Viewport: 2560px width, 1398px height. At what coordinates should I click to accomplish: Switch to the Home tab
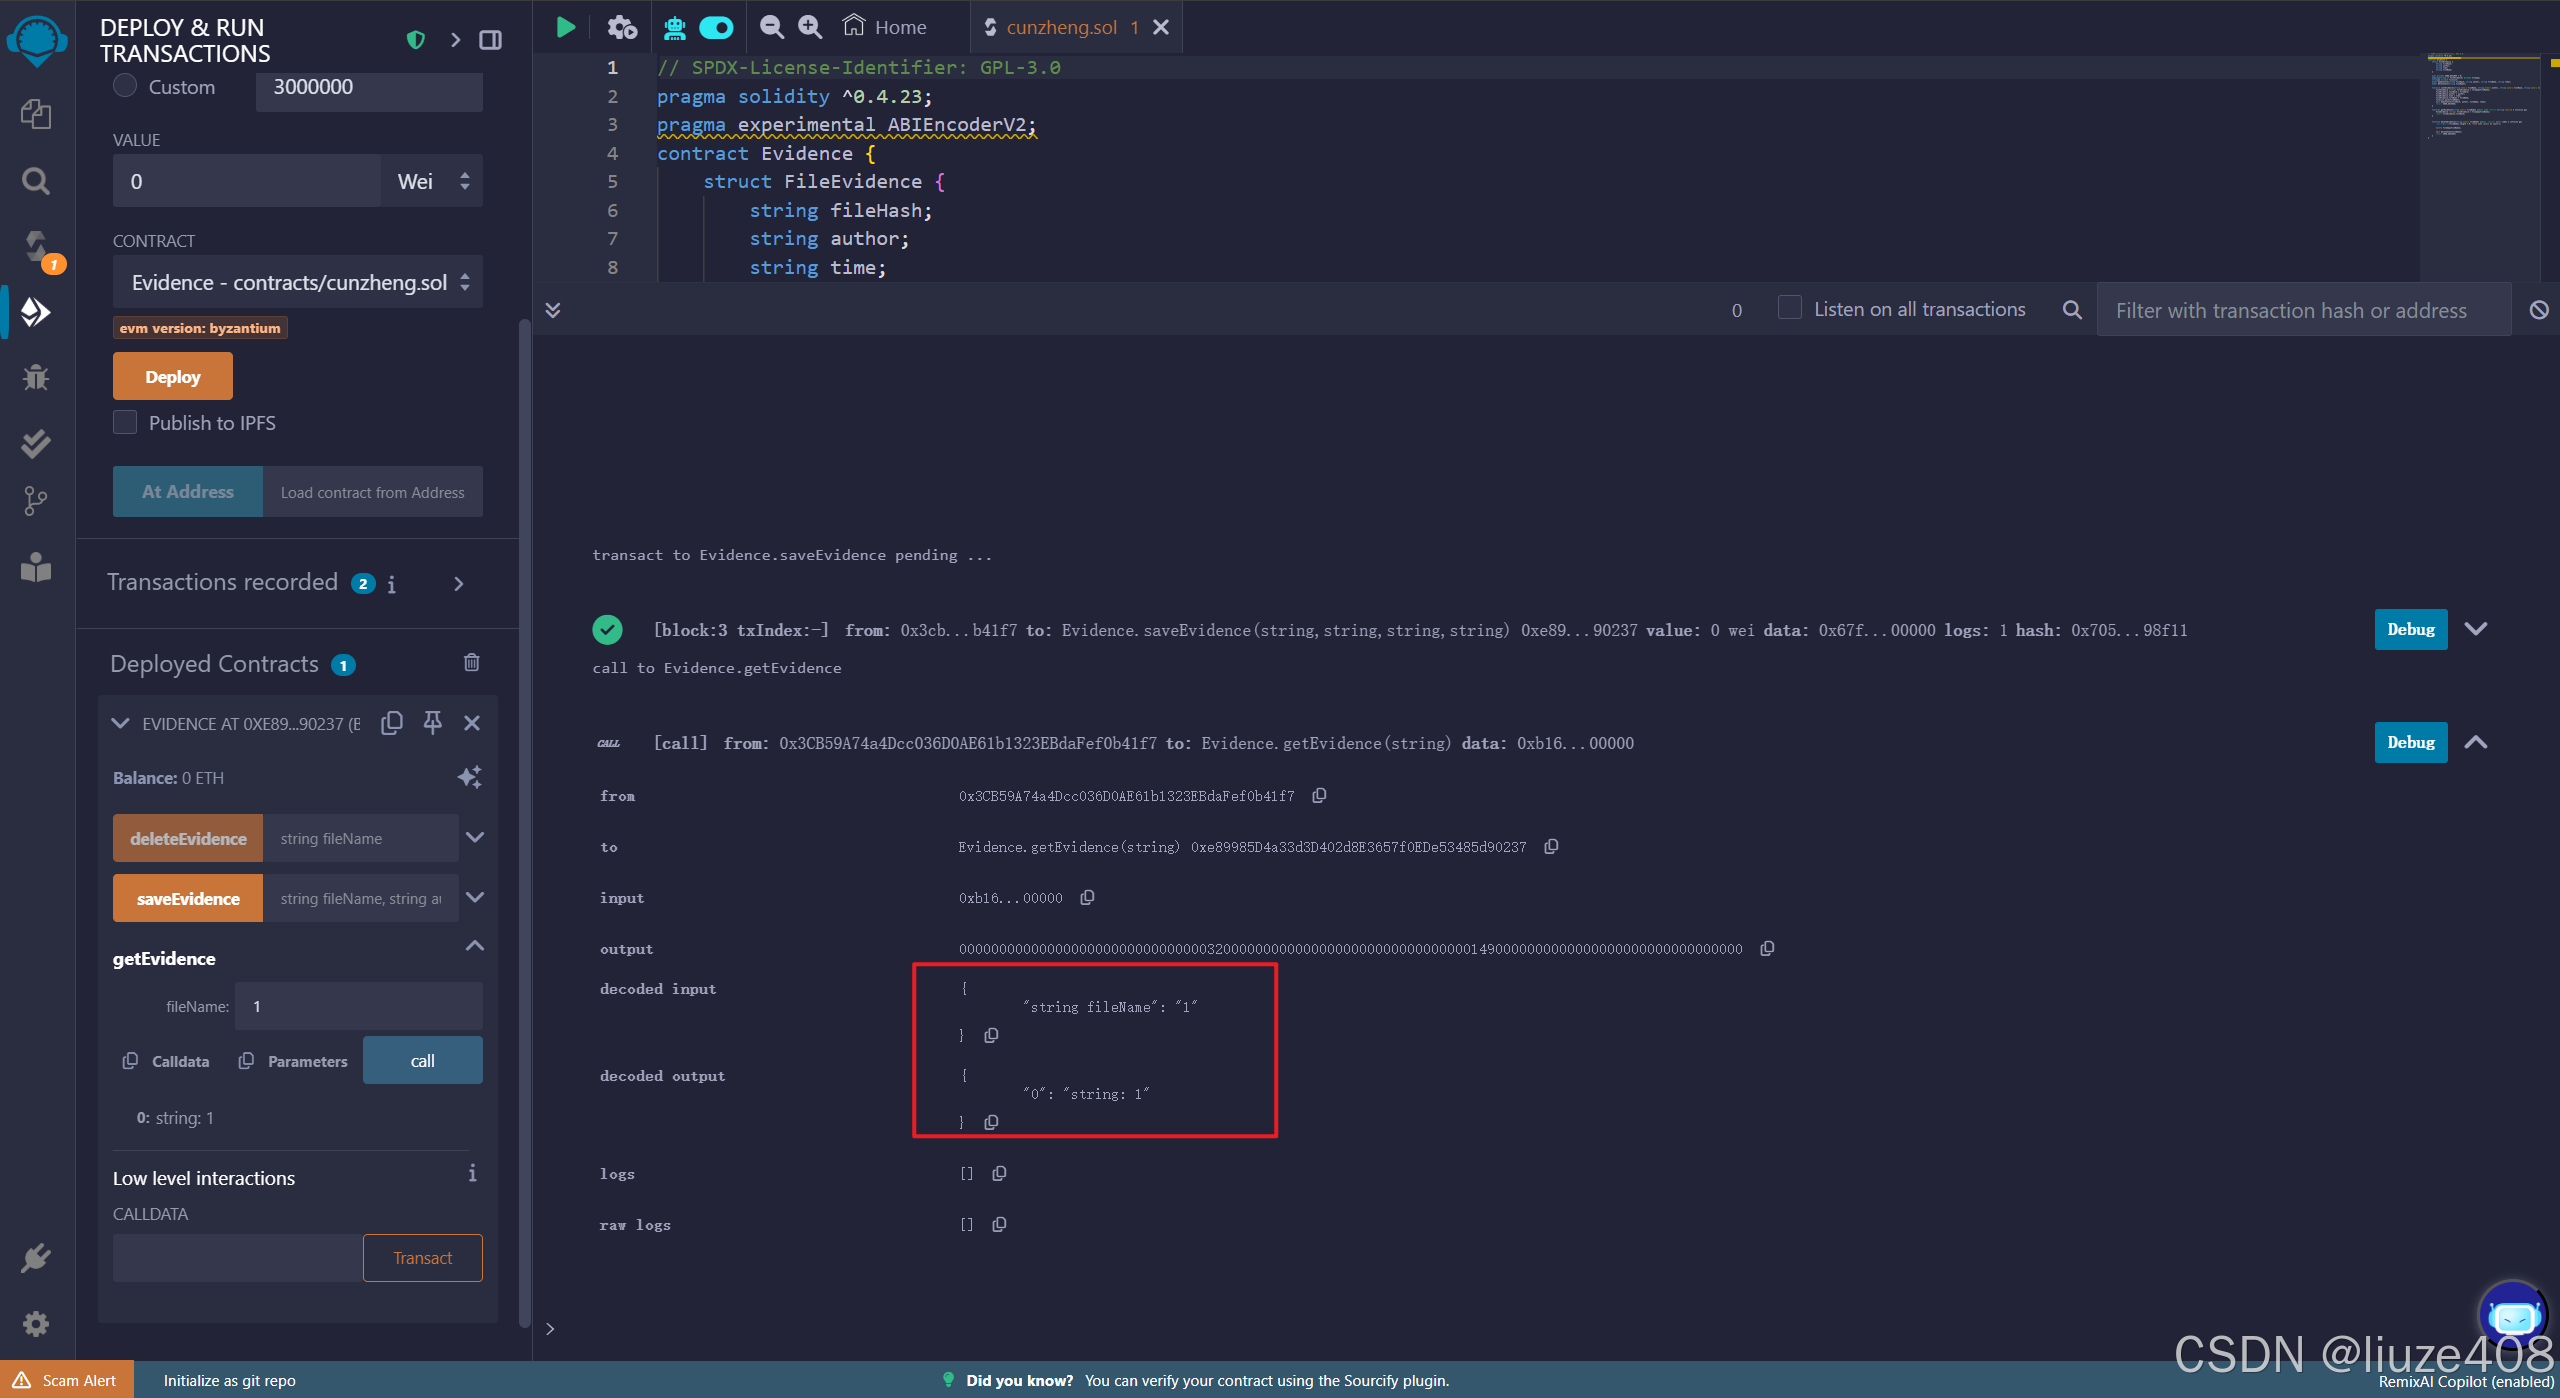pyautogui.click(x=886, y=27)
